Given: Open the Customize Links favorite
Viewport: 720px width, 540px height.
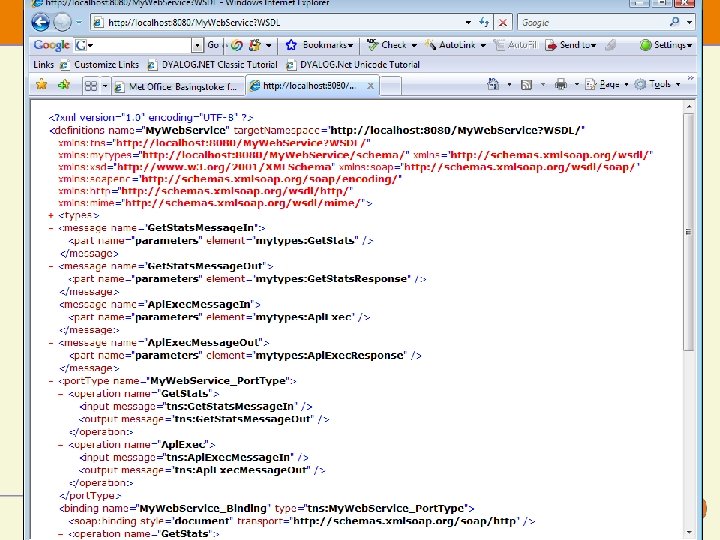Looking at the screenshot, I should (100, 65).
